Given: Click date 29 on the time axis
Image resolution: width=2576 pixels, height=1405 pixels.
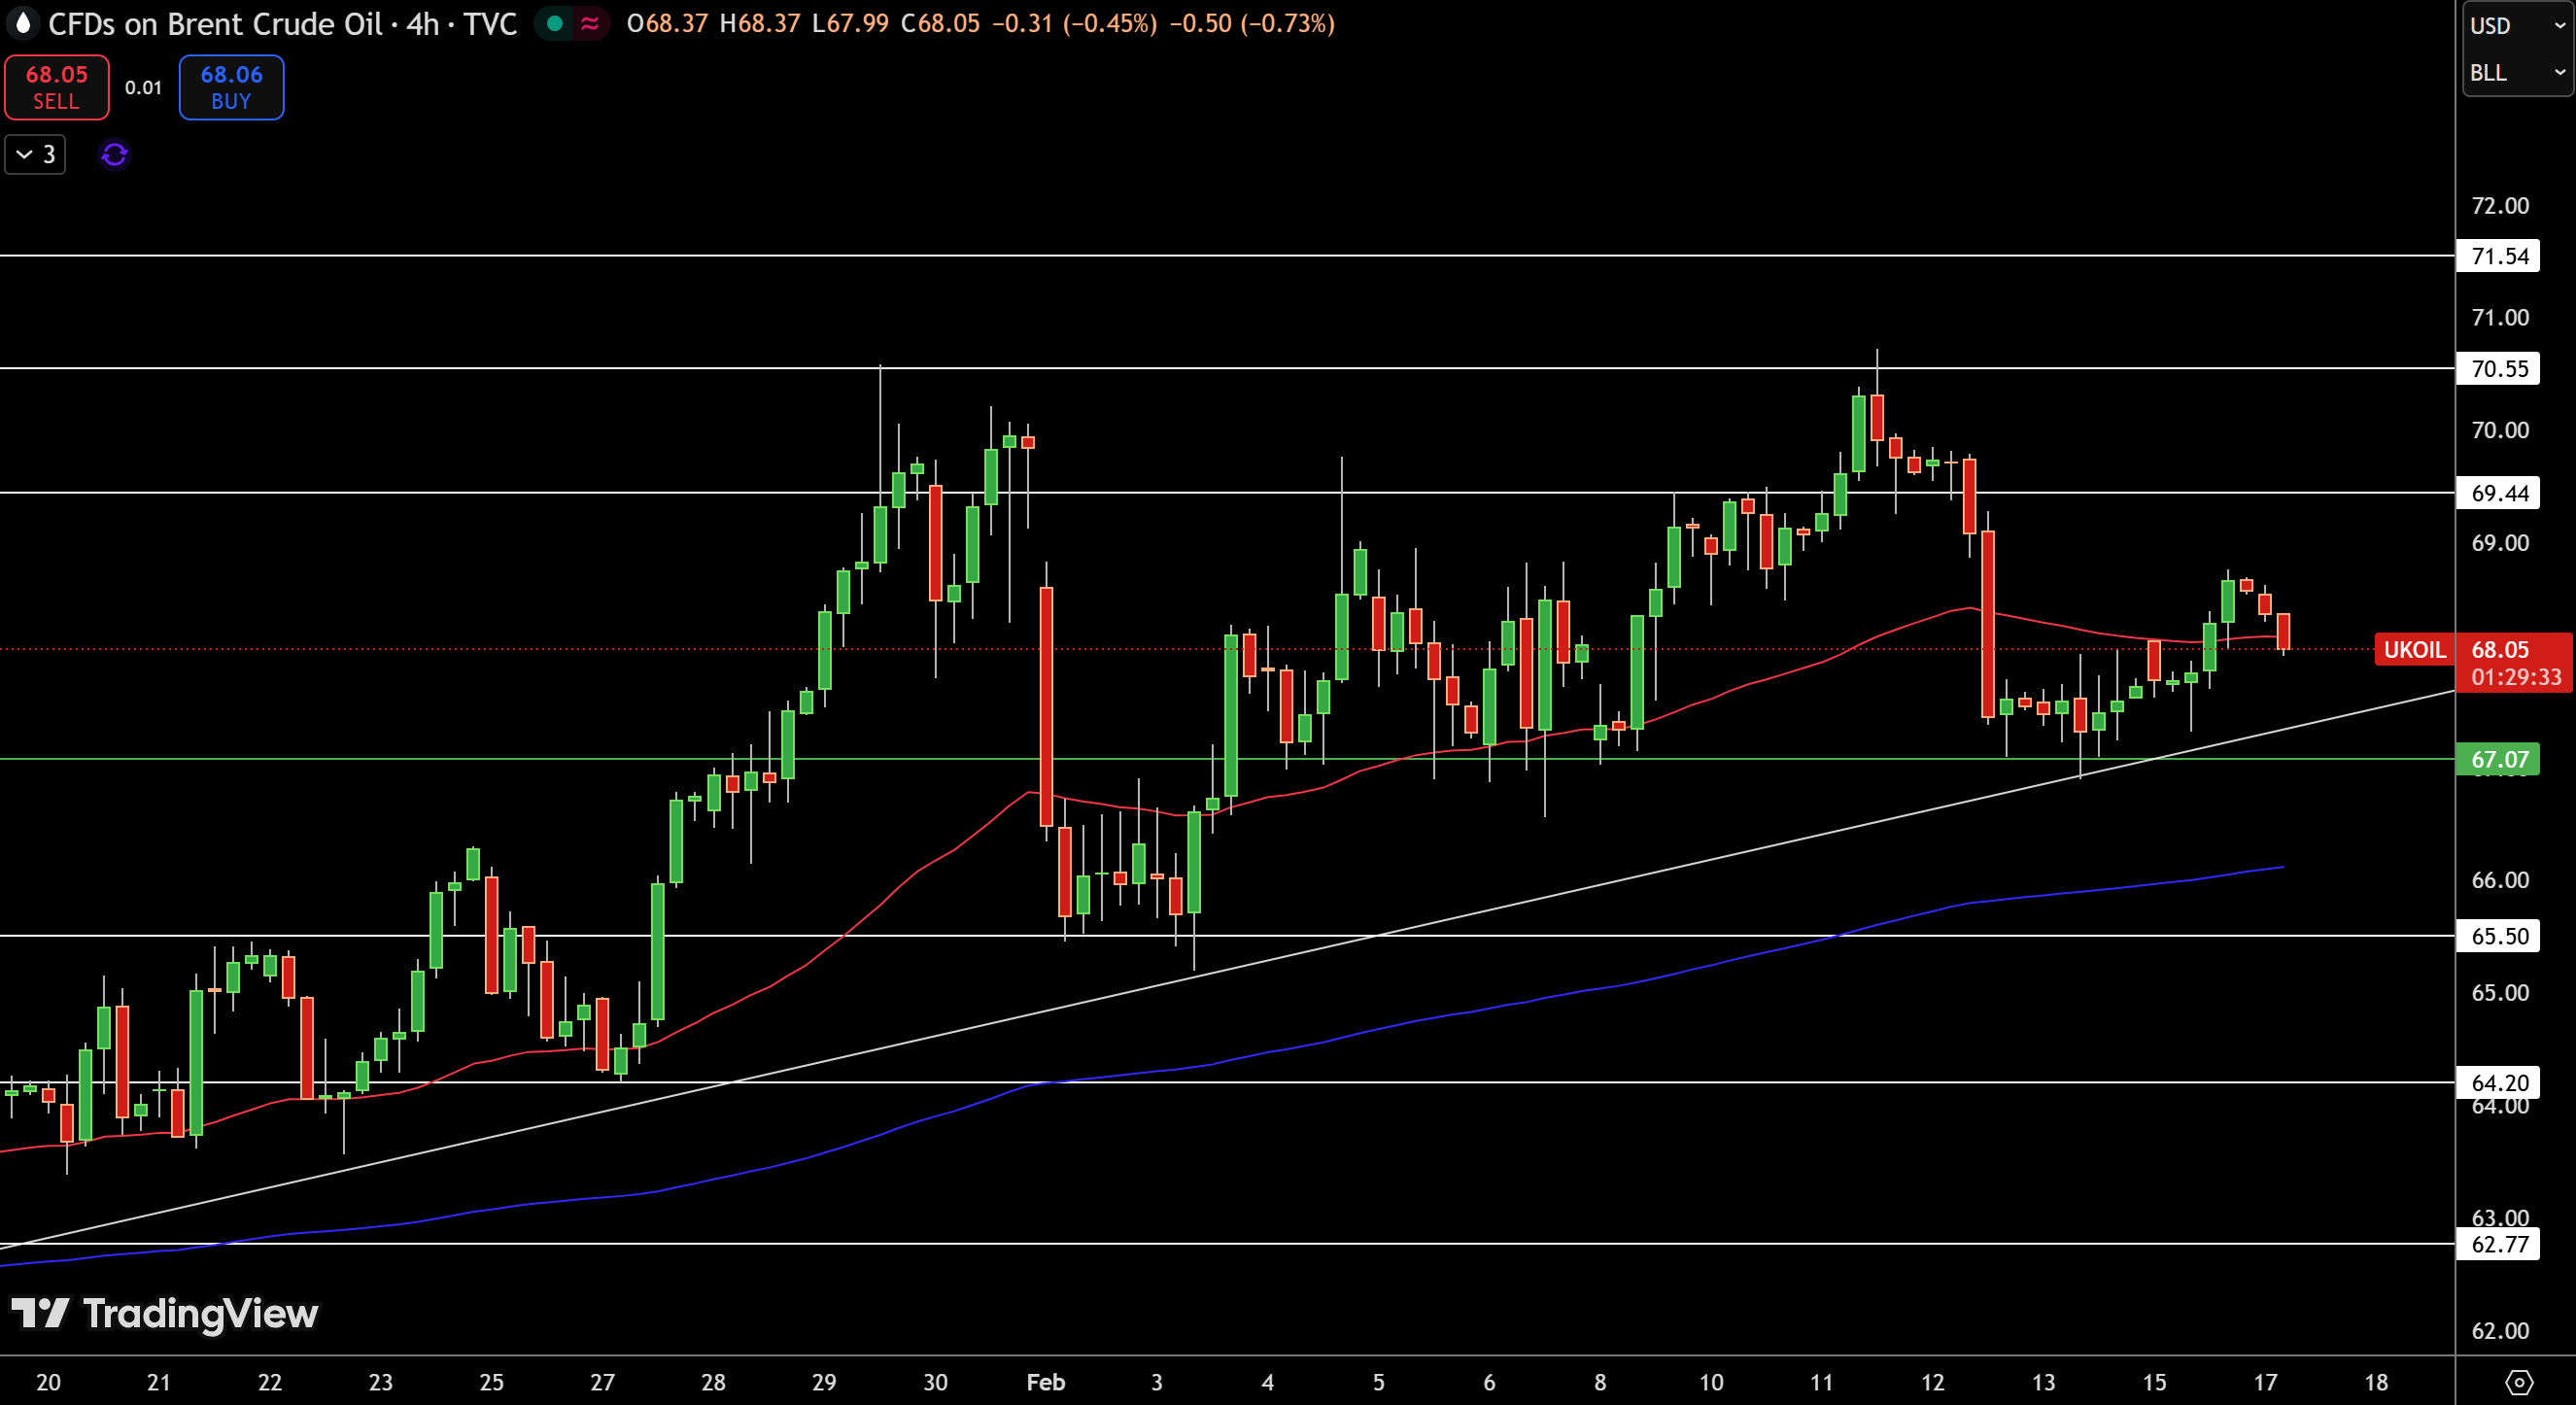Looking at the screenshot, I should [x=824, y=1383].
